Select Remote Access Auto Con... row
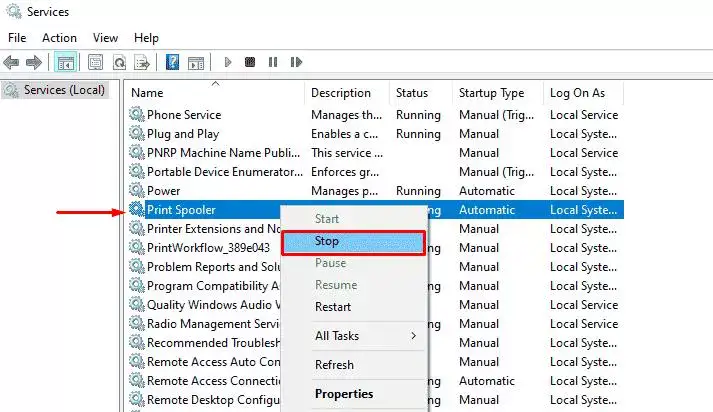The image size is (713, 412). tap(376, 362)
